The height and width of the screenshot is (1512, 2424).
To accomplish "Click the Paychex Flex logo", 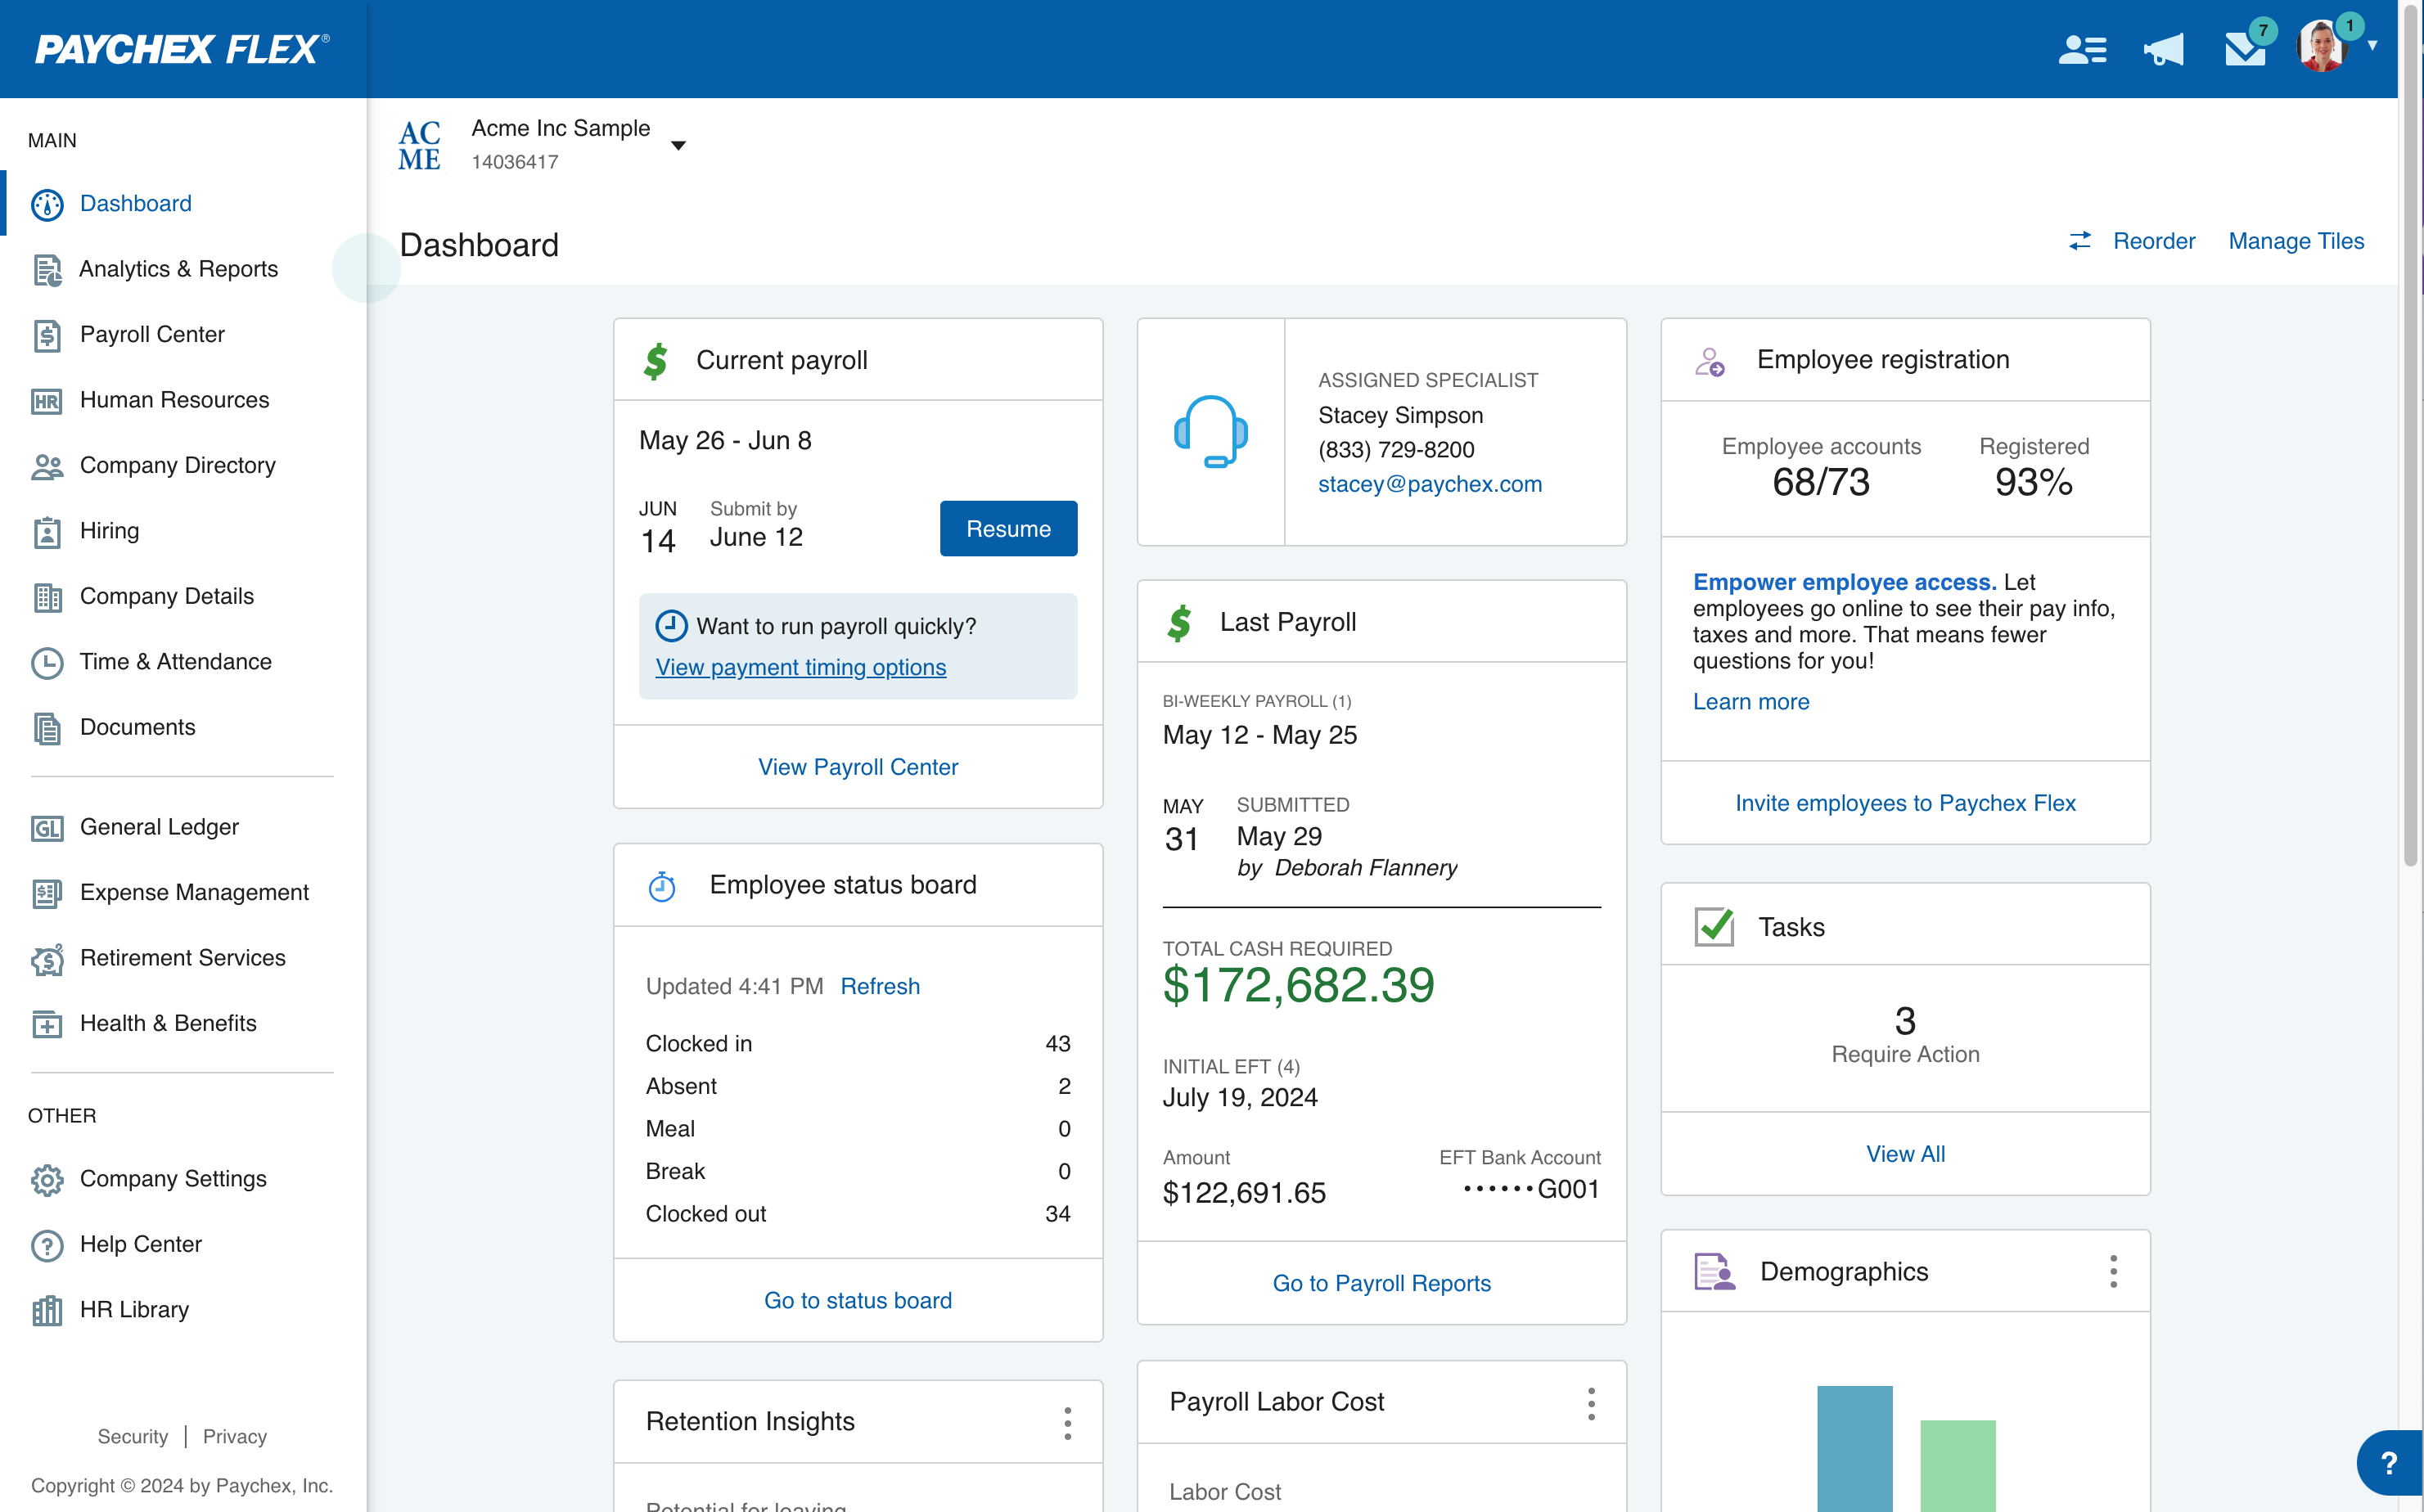I will click(183, 49).
